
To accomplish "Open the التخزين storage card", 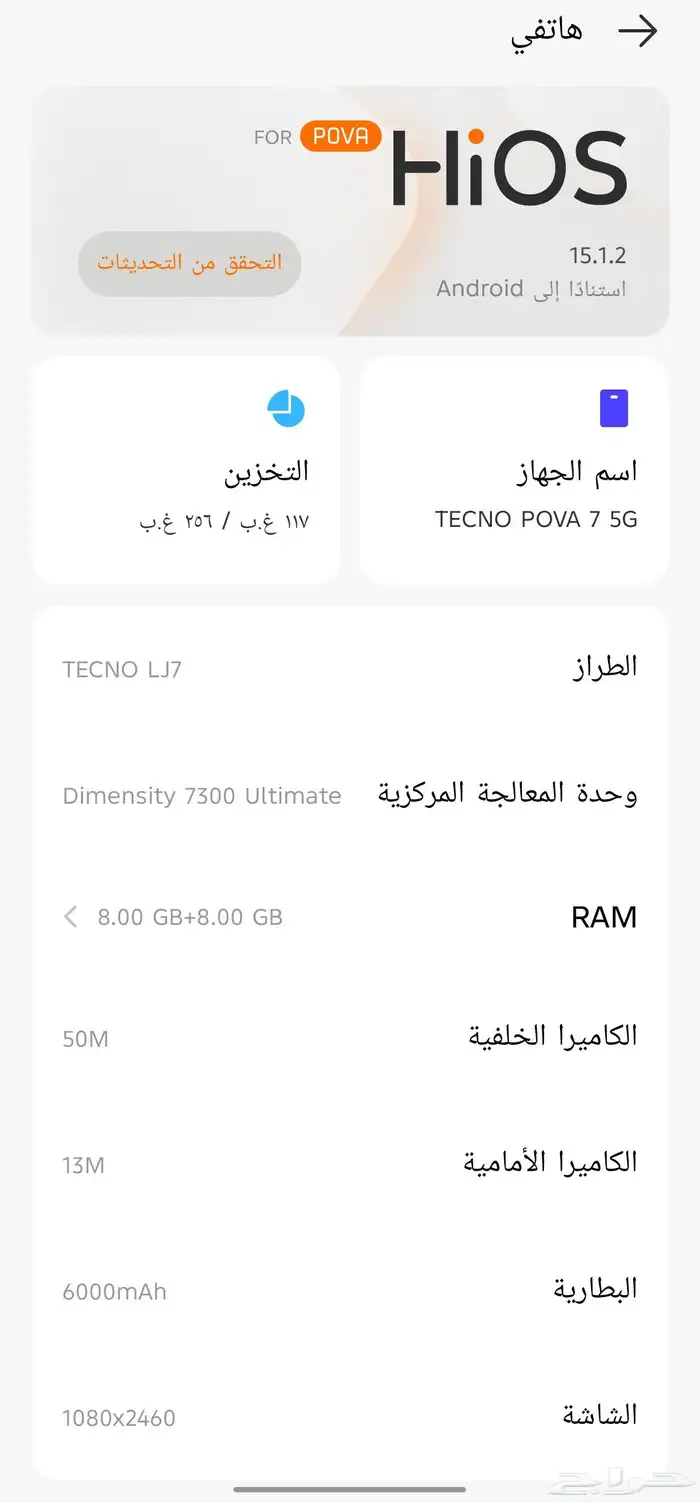I will [x=186, y=470].
